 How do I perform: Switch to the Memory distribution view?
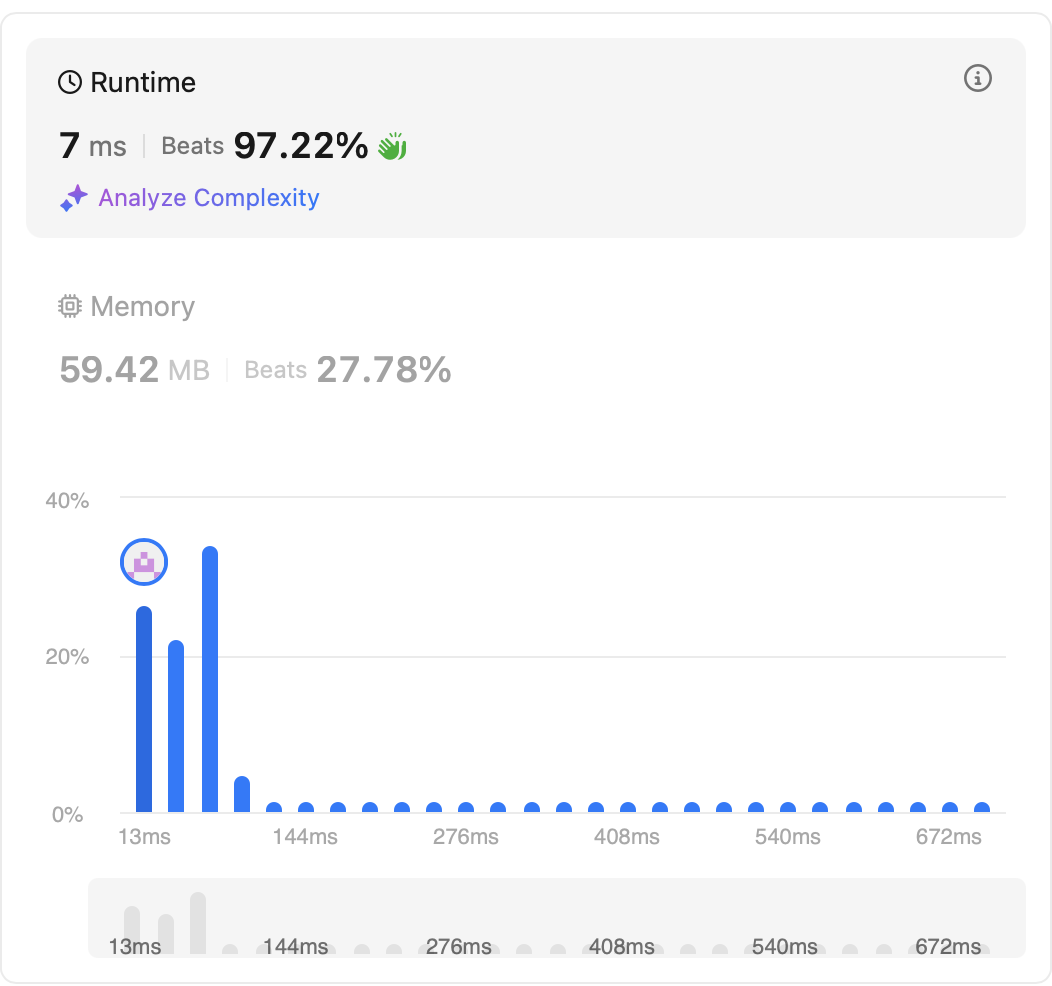tap(142, 307)
